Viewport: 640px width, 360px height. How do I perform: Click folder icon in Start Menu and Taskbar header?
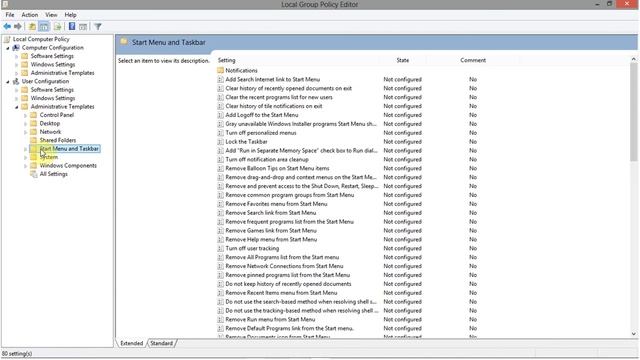[124, 42]
